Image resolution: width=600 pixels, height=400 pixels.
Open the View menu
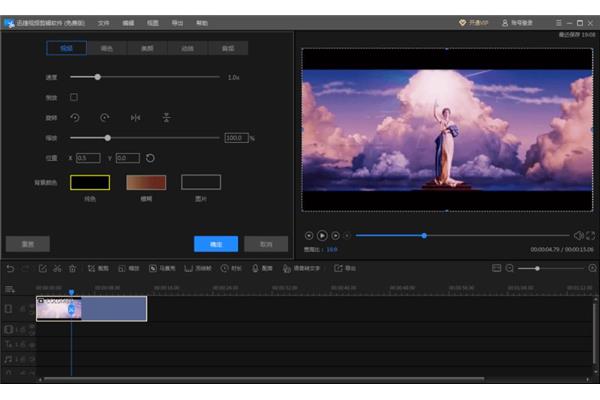coord(153,23)
